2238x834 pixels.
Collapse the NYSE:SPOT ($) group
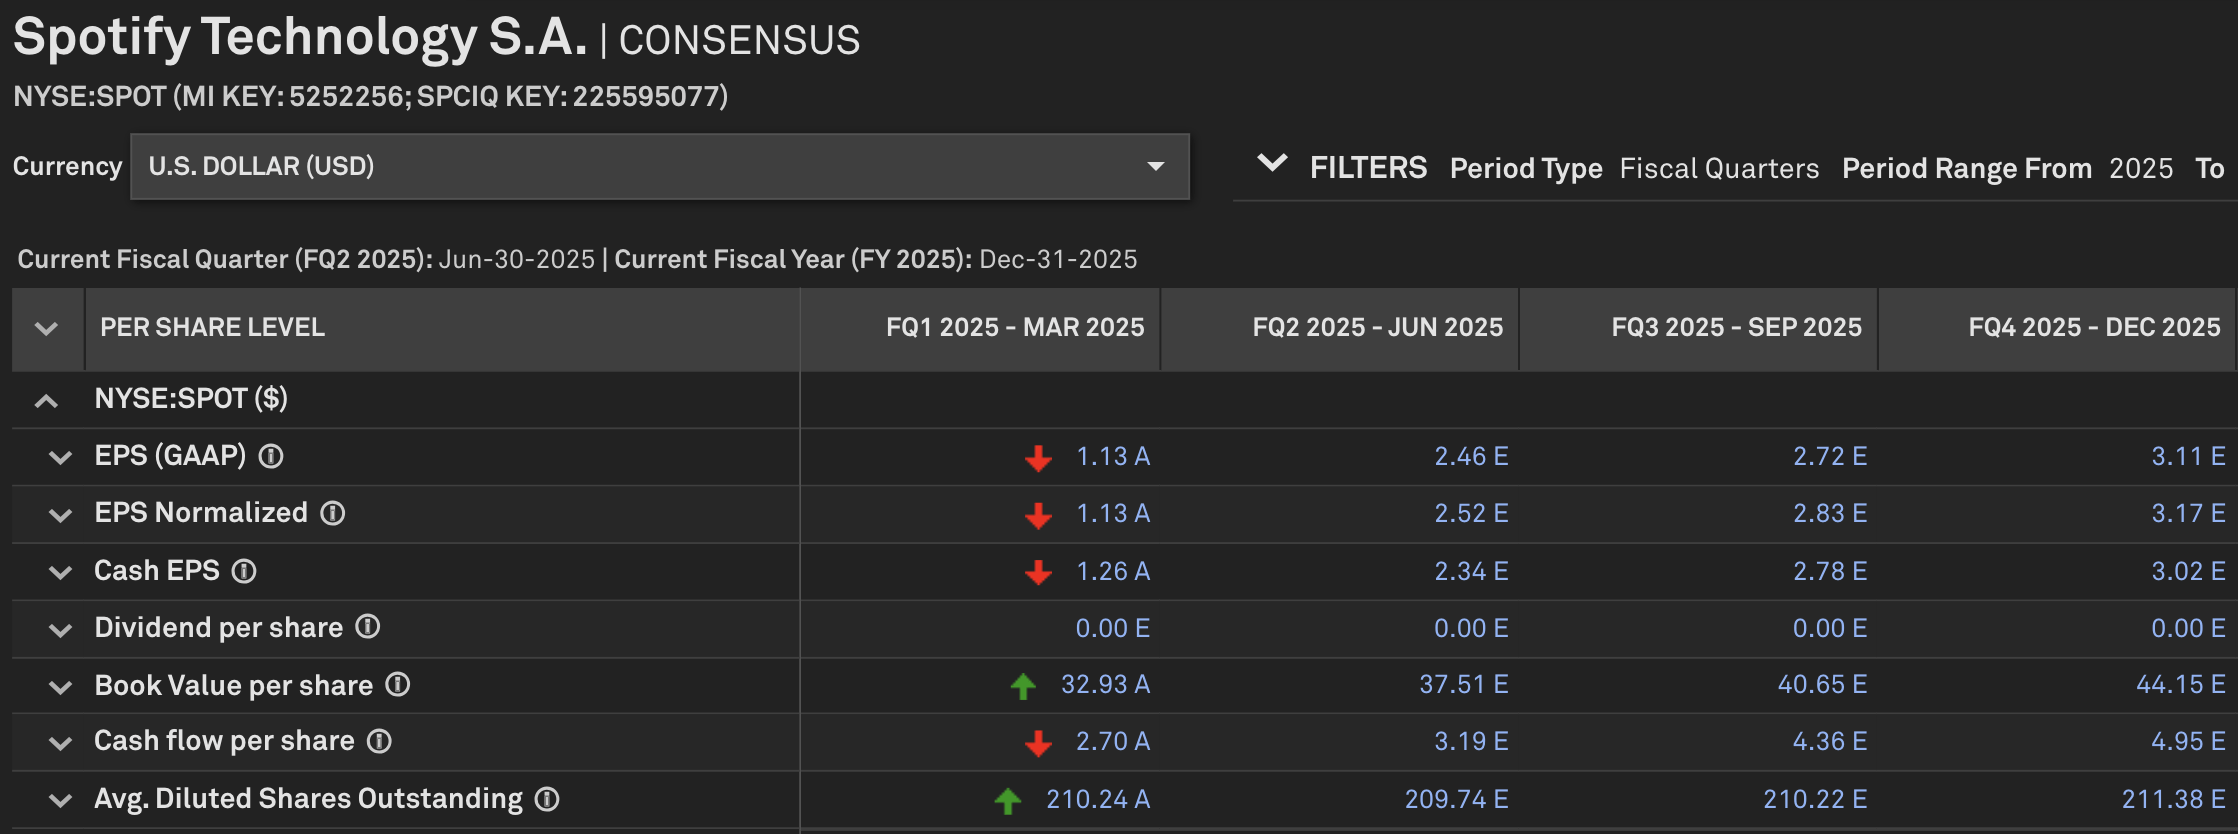click(x=46, y=401)
